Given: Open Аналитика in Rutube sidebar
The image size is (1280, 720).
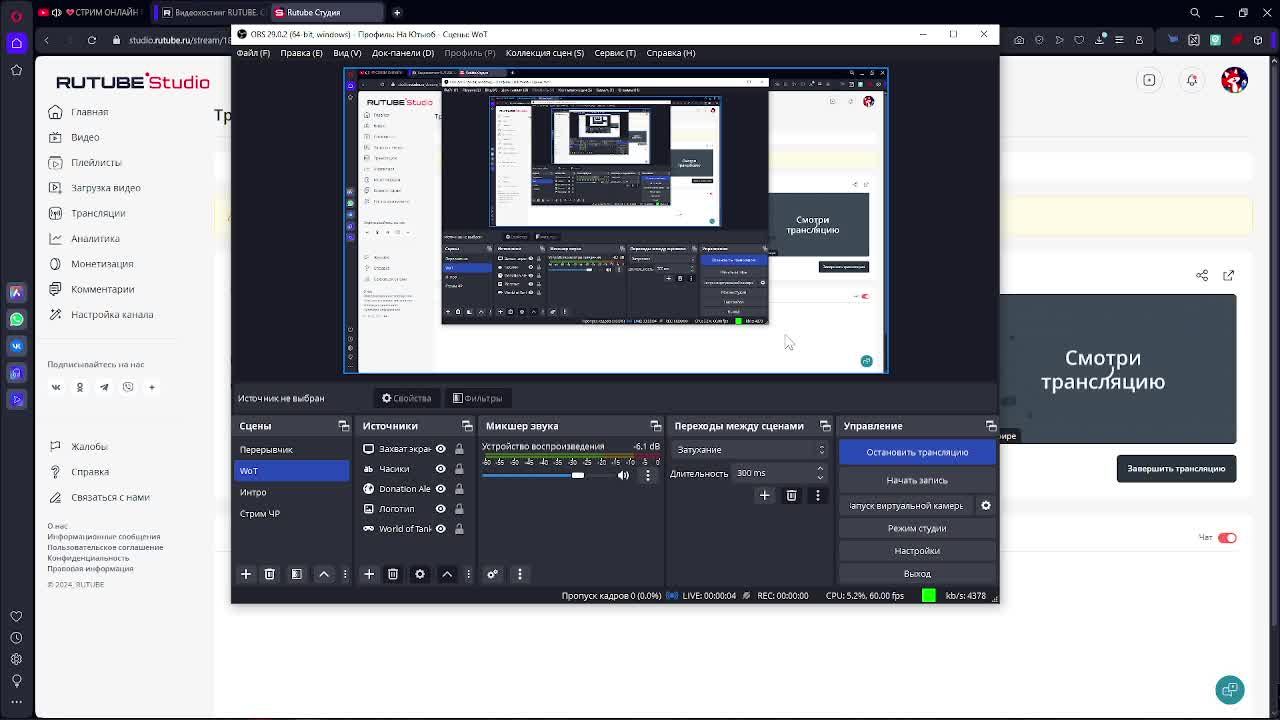Looking at the screenshot, I should 95,239.
